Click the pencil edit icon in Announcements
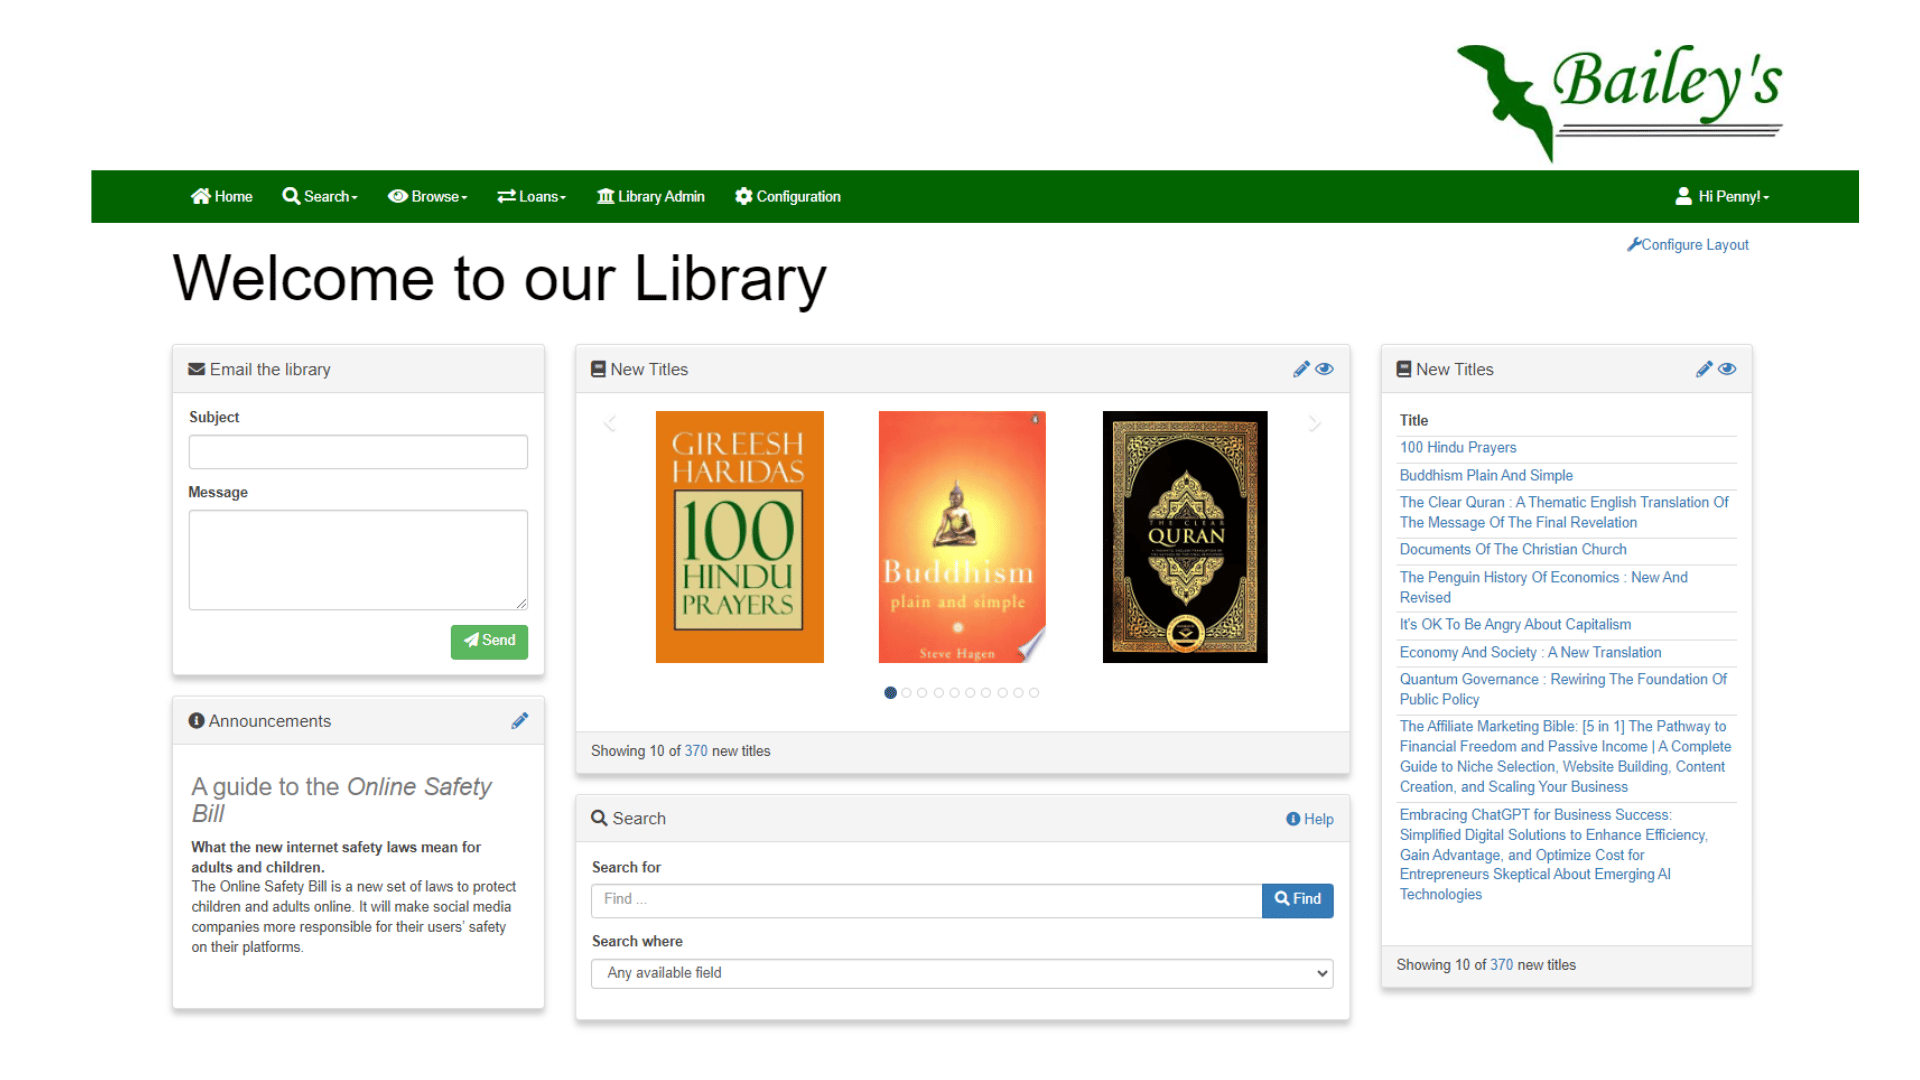The width and height of the screenshot is (1920, 1080). 519,721
